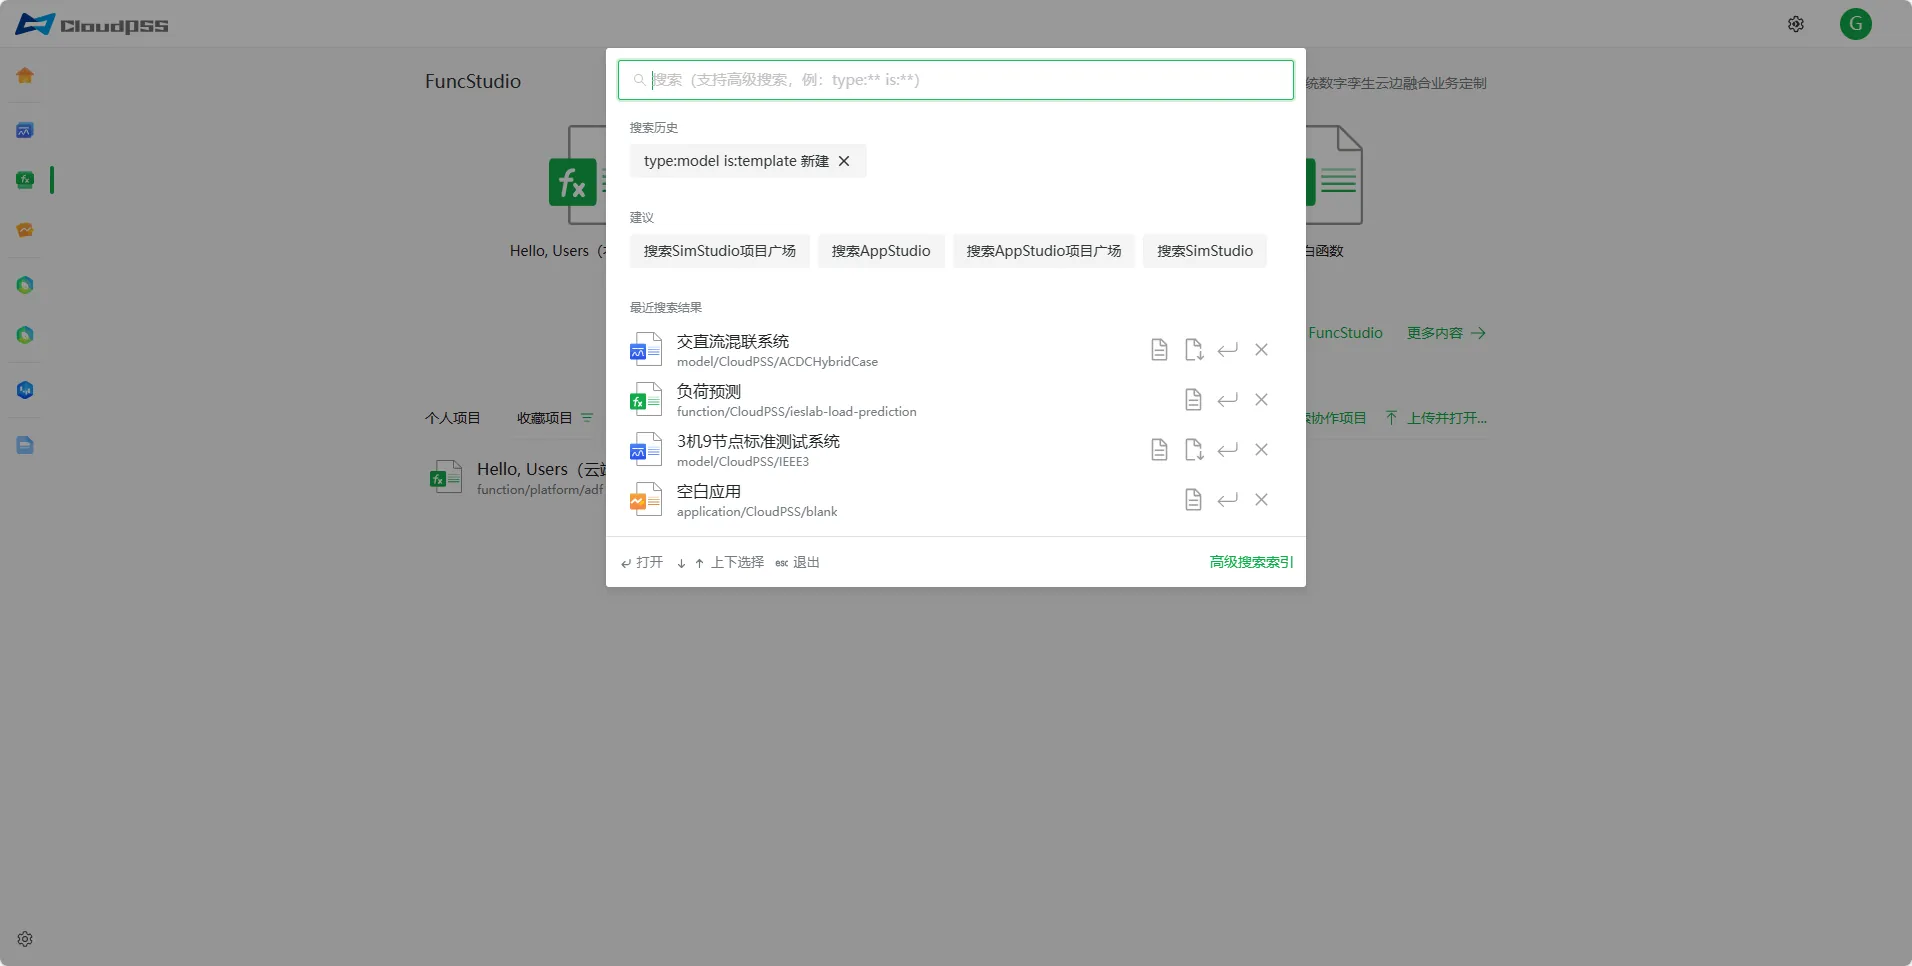View document details for 交直流混联系统
This screenshot has height=966, width=1912.
[1159, 350]
